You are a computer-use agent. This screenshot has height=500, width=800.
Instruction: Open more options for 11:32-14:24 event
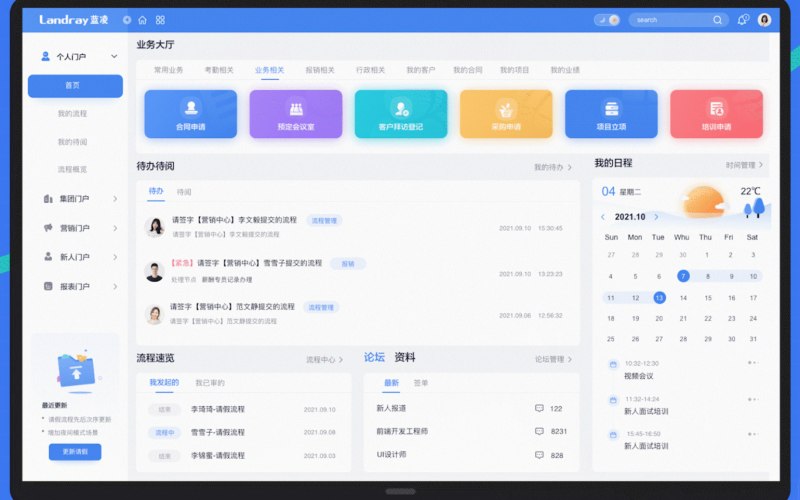(x=753, y=399)
